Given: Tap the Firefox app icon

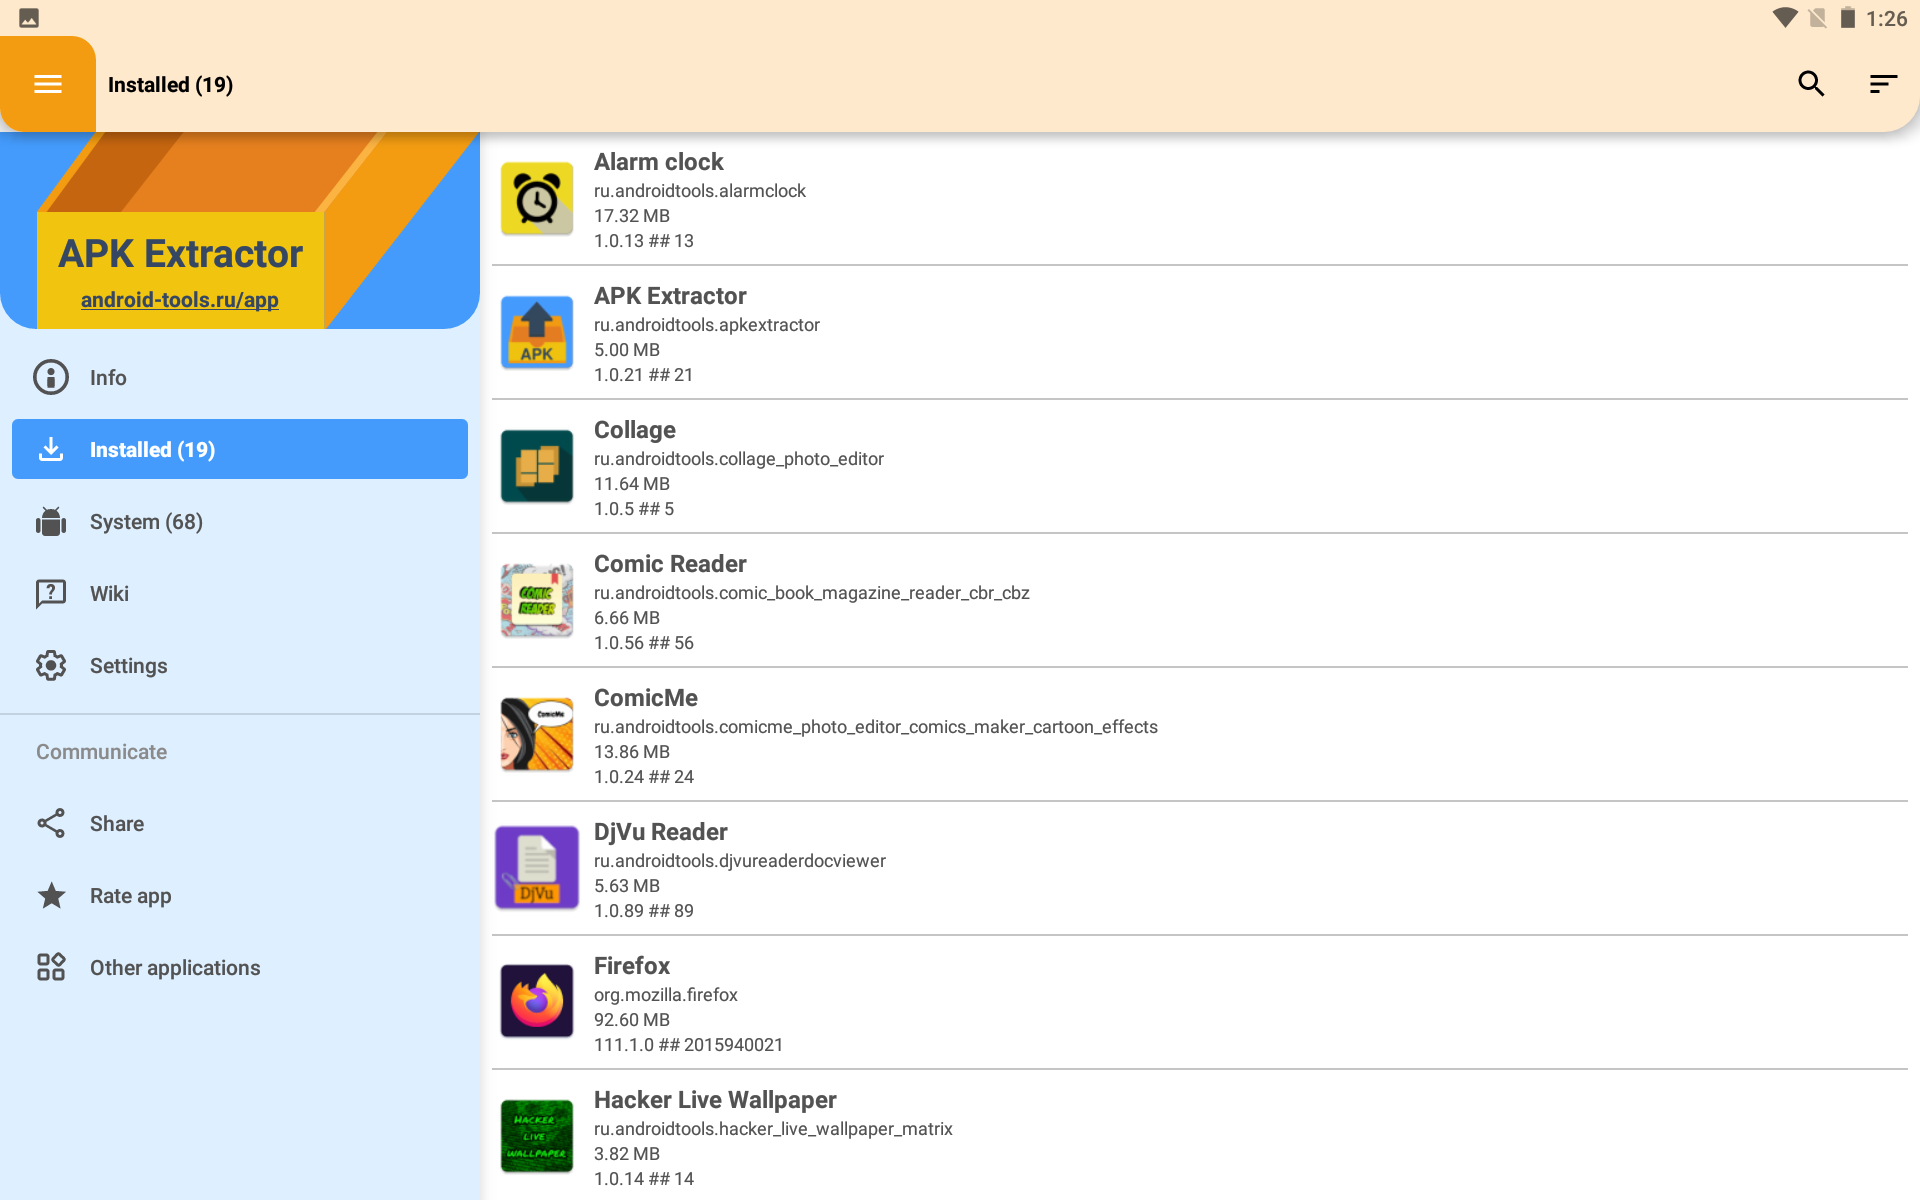Looking at the screenshot, I should pyautogui.click(x=537, y=1001).
